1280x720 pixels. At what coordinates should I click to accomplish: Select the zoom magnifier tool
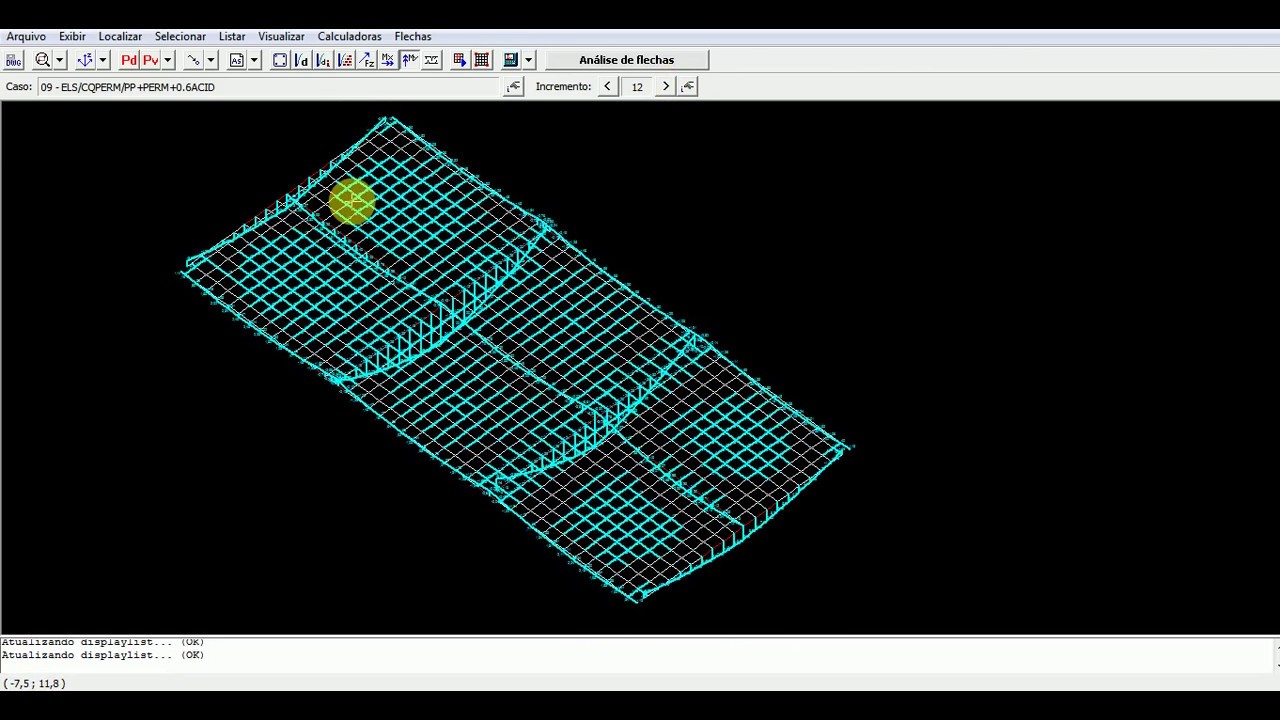[x=42, y=60]
